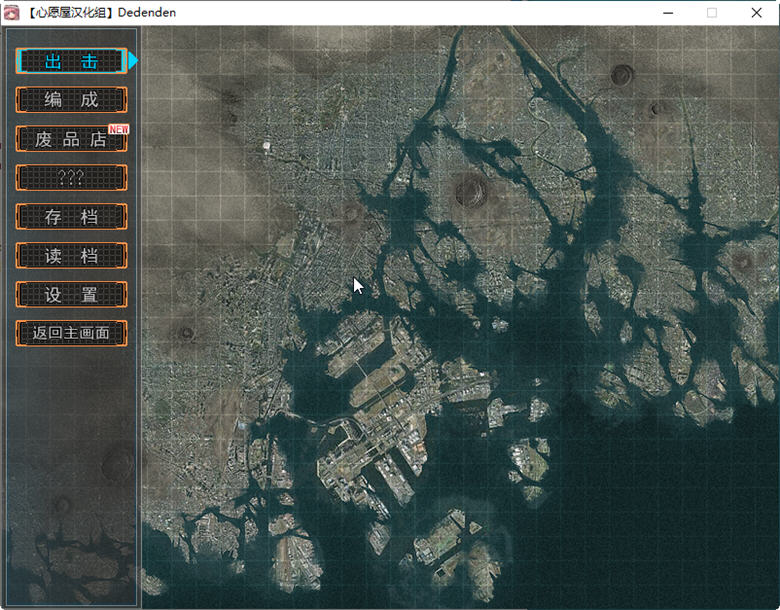Click the crater at the map's top right
Image resolution: width=780 pixels, height=610 pixels.
[x=622, y=74]
